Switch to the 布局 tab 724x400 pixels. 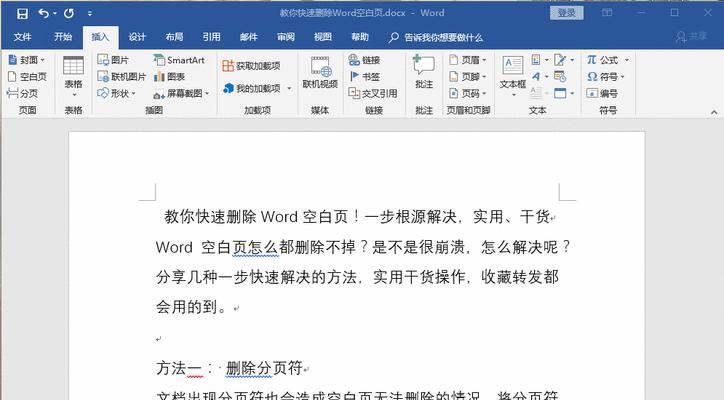click(174, 37)
